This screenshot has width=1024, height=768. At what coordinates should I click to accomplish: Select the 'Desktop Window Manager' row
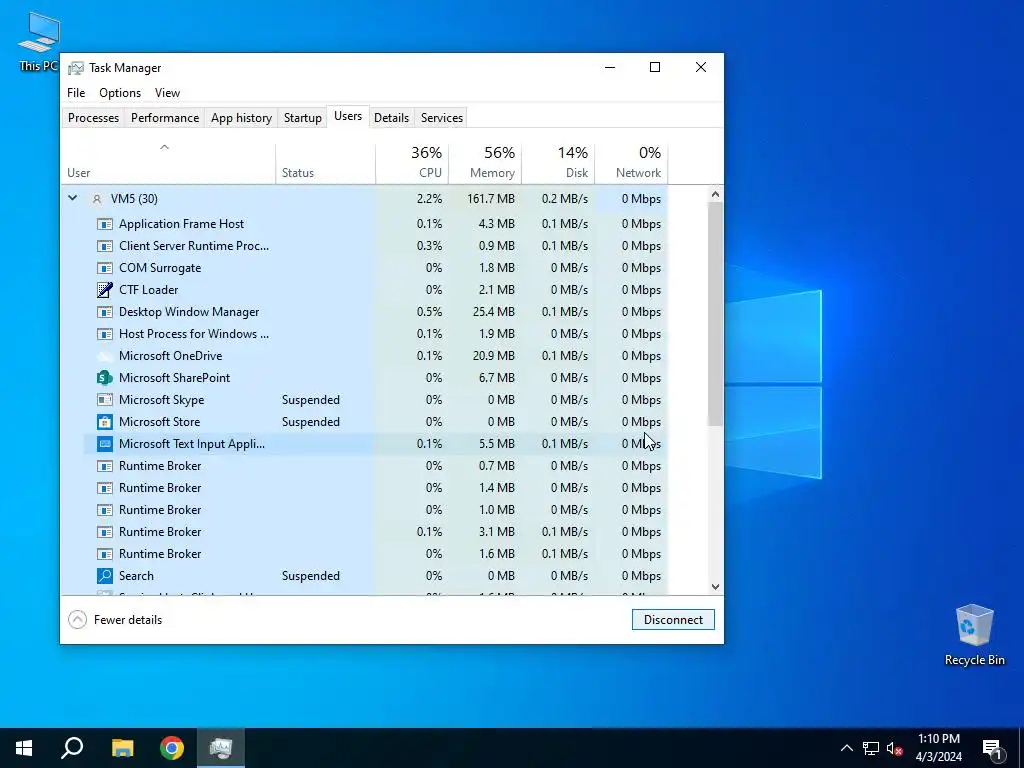[x=376, y=312]
